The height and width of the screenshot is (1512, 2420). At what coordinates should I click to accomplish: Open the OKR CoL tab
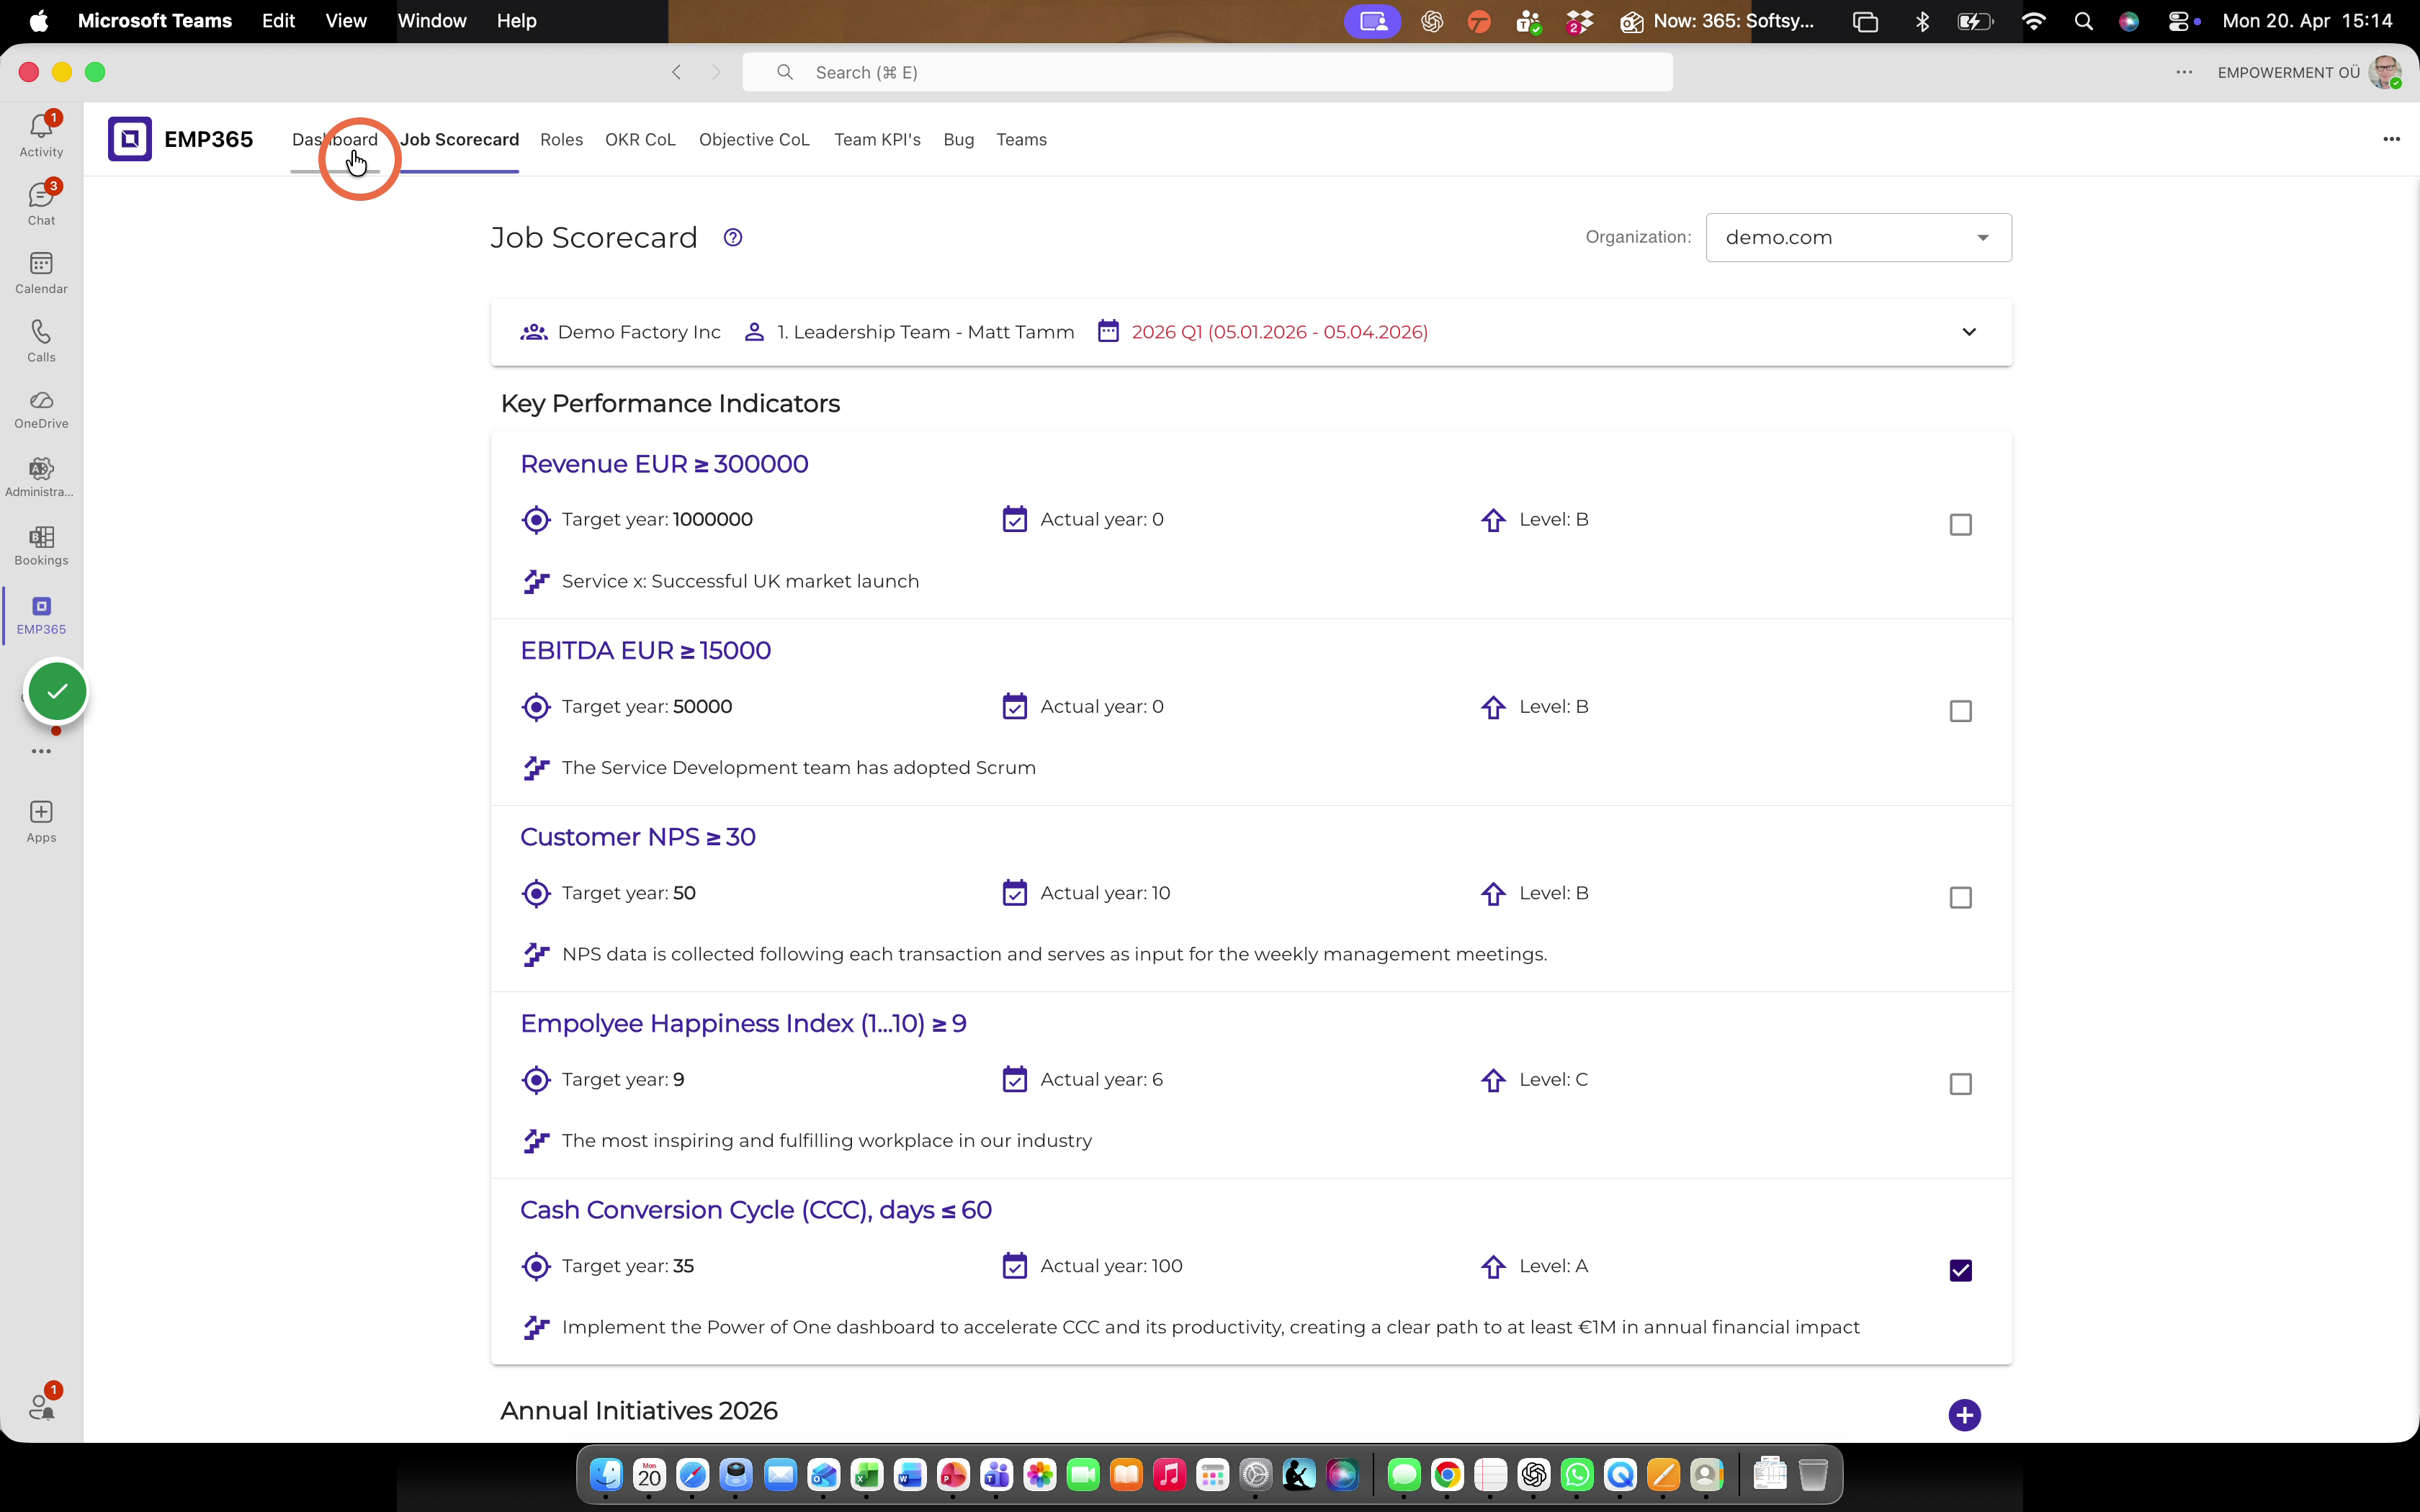click(x=640, y=140)
